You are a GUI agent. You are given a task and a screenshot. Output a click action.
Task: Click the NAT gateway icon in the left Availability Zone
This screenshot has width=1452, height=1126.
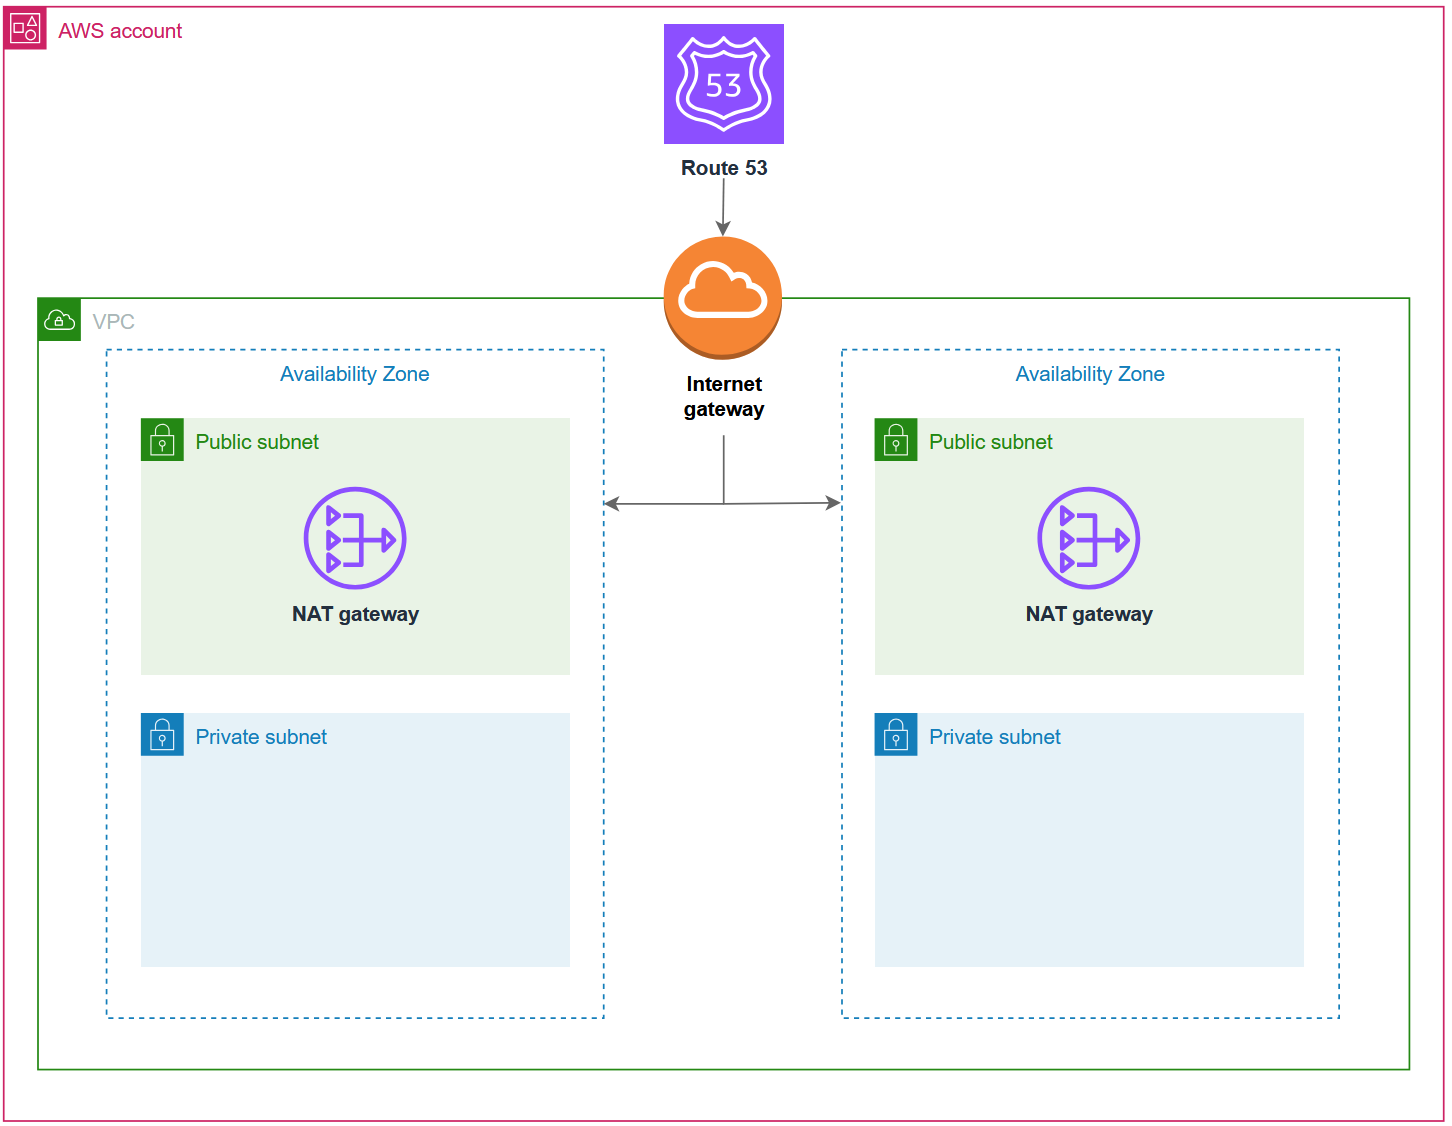[x=355, y=538]
